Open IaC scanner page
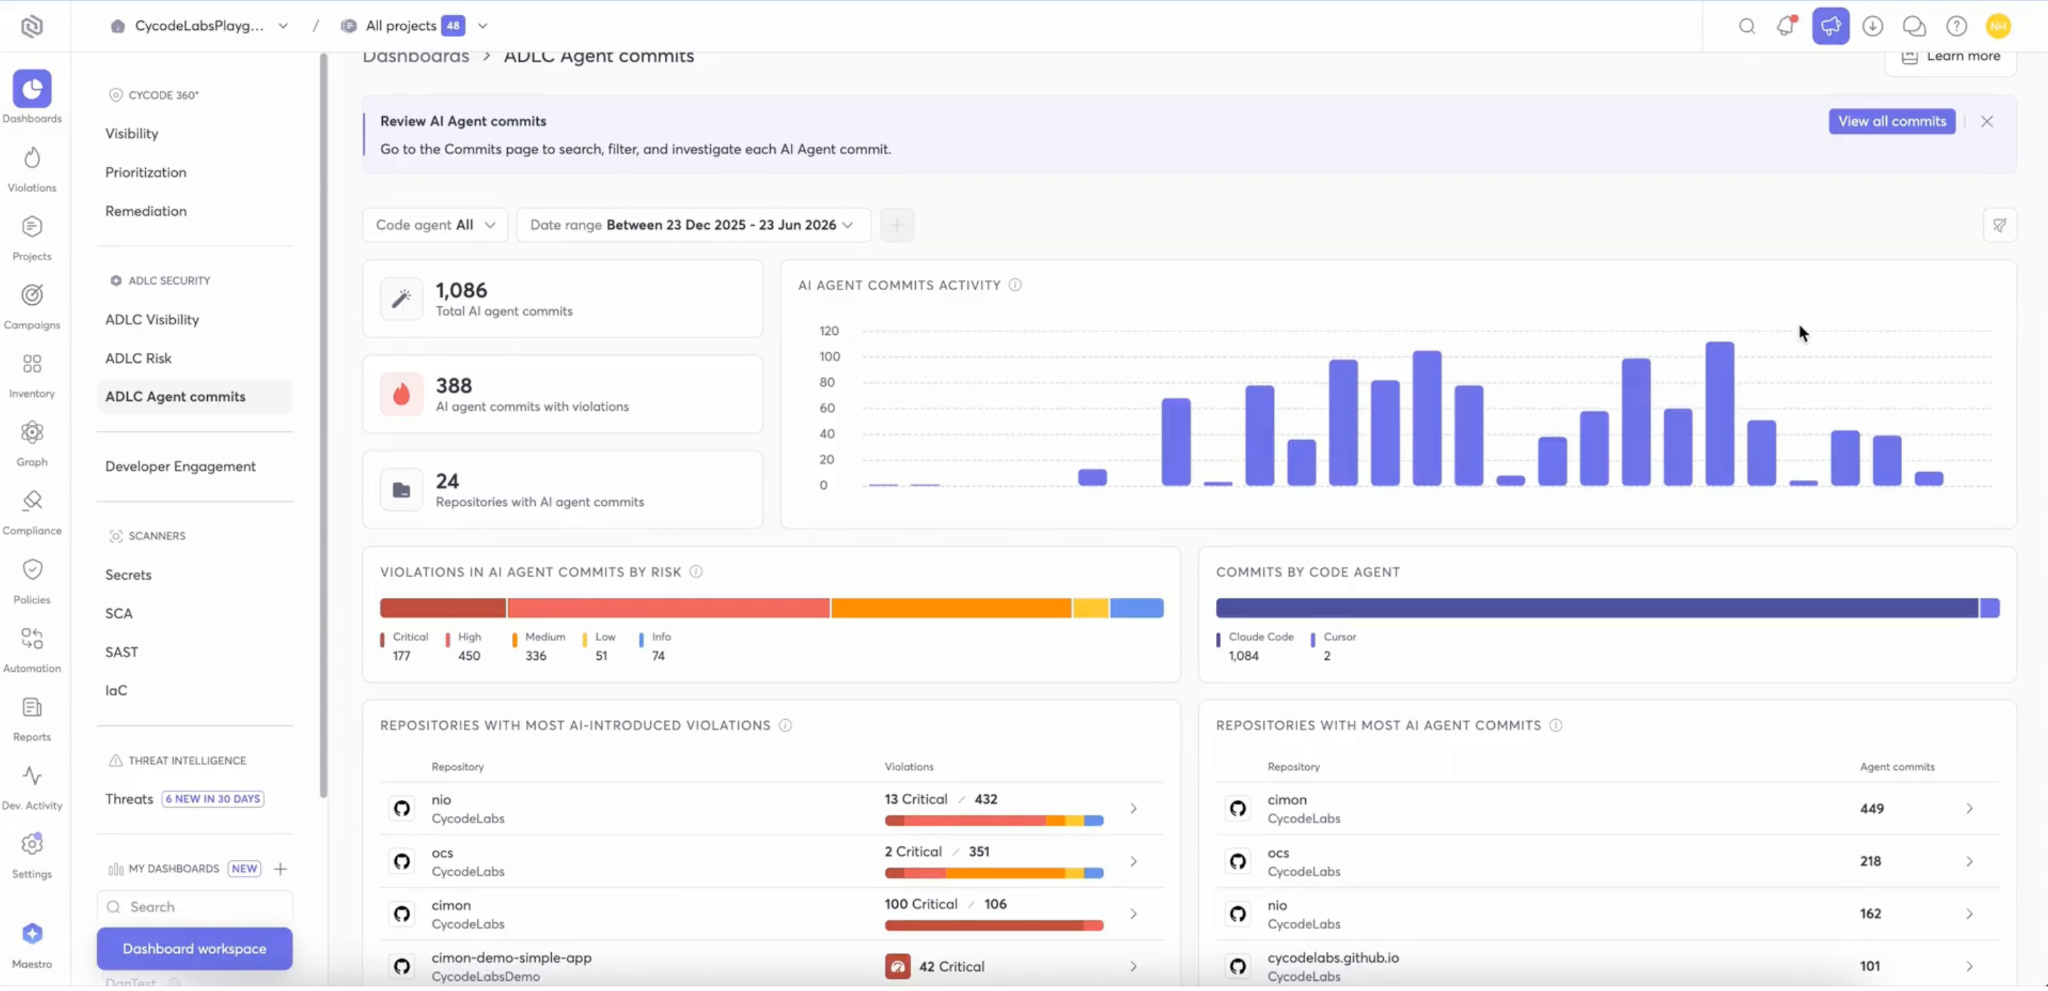The width and height of the screenshot is (2048, 991). 116,691
